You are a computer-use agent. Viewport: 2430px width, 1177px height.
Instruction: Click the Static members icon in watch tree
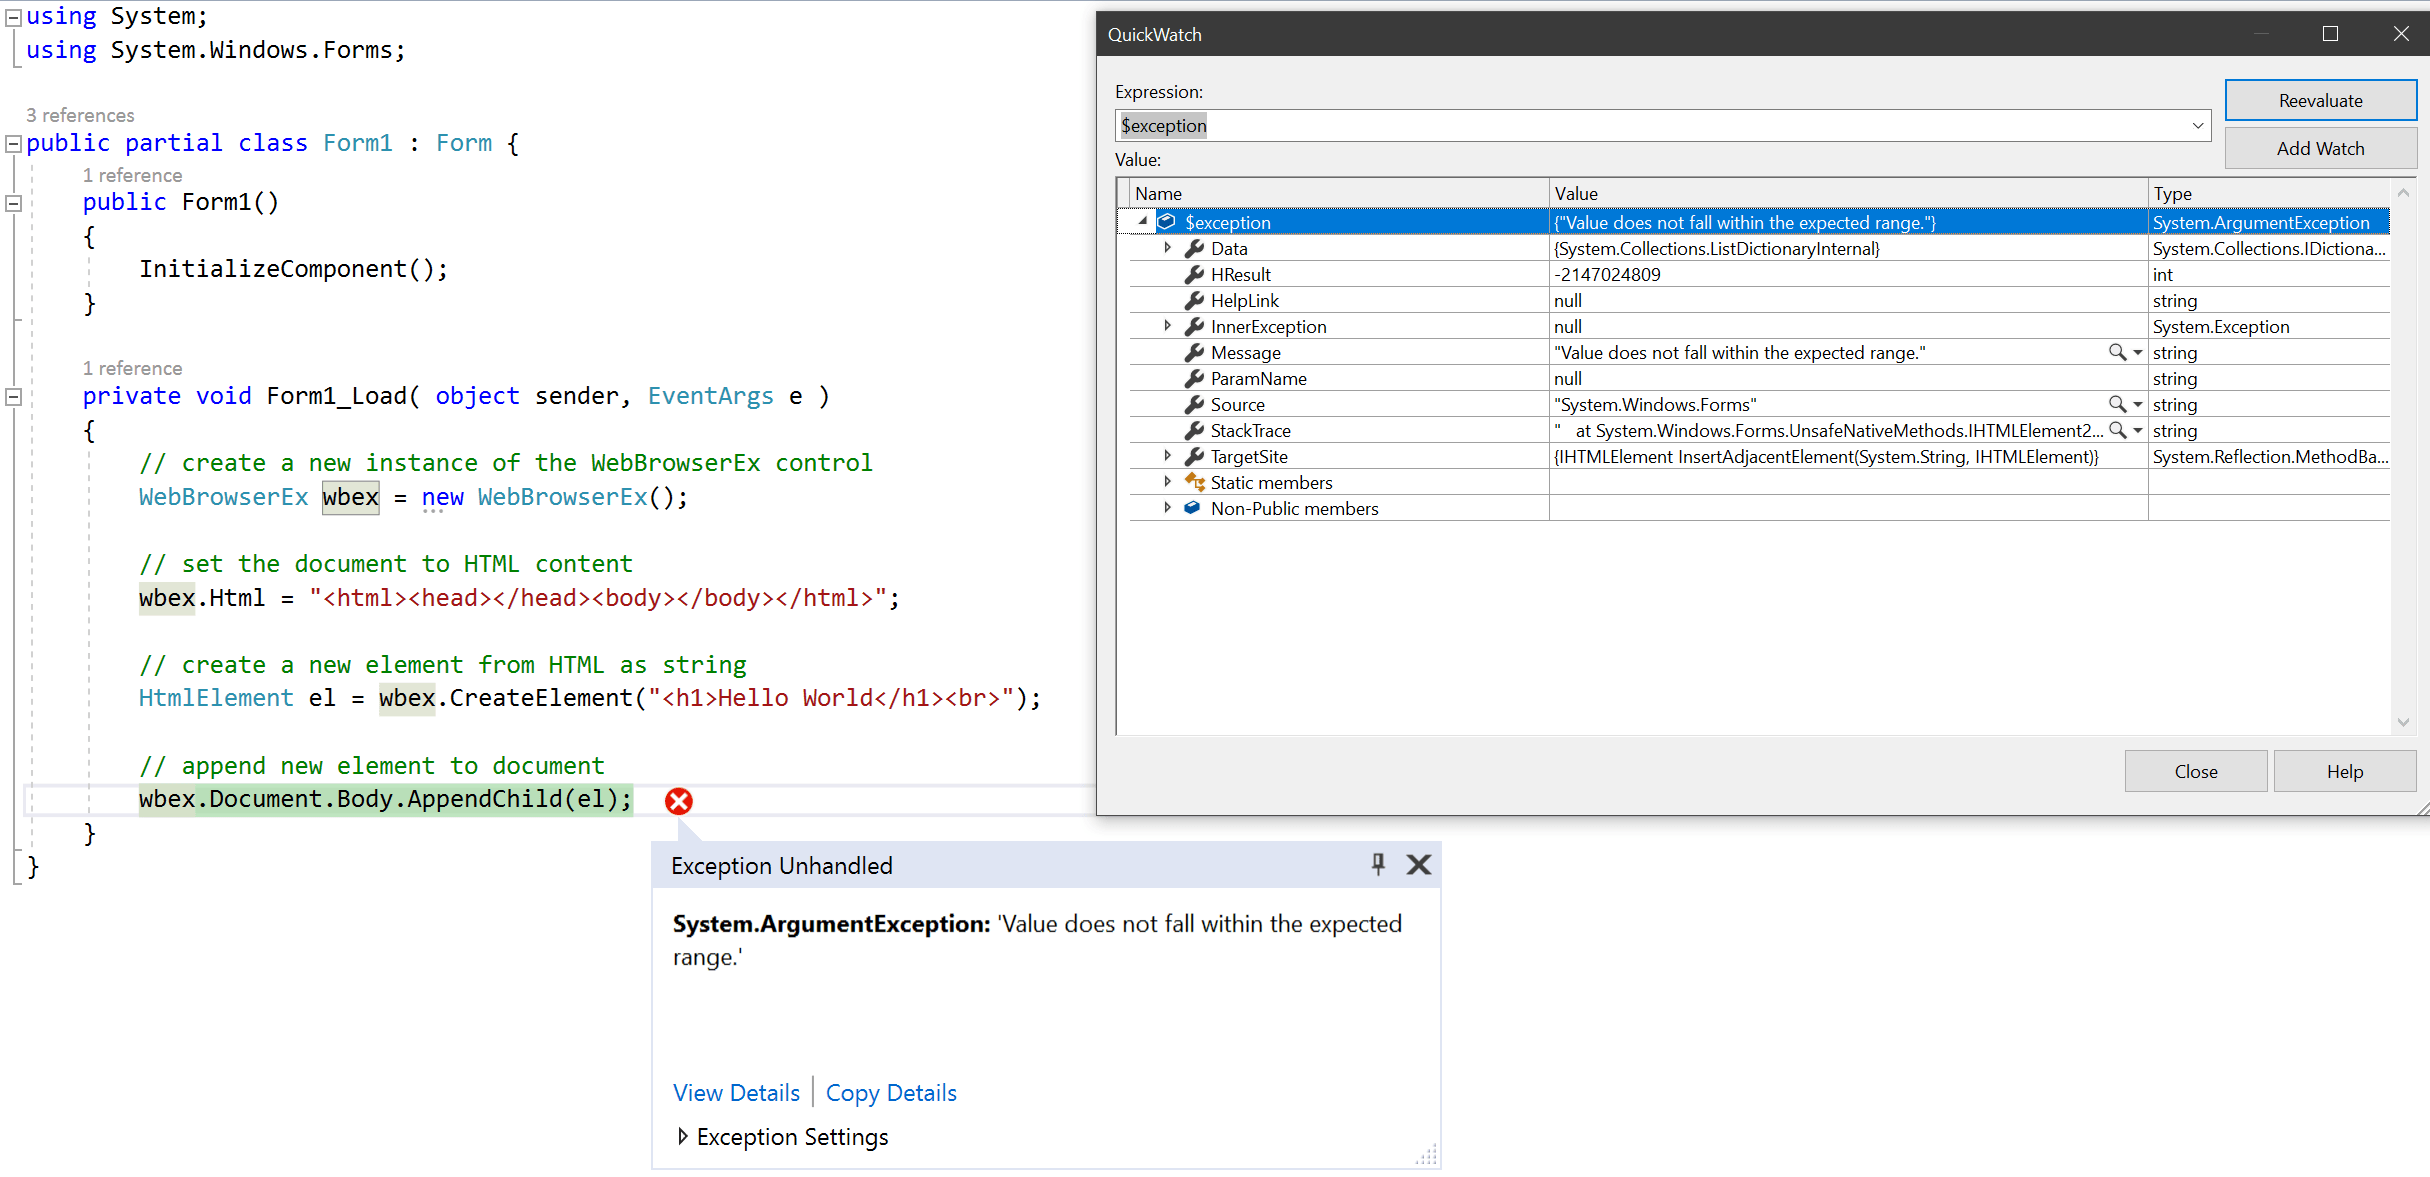(1194, 482)
